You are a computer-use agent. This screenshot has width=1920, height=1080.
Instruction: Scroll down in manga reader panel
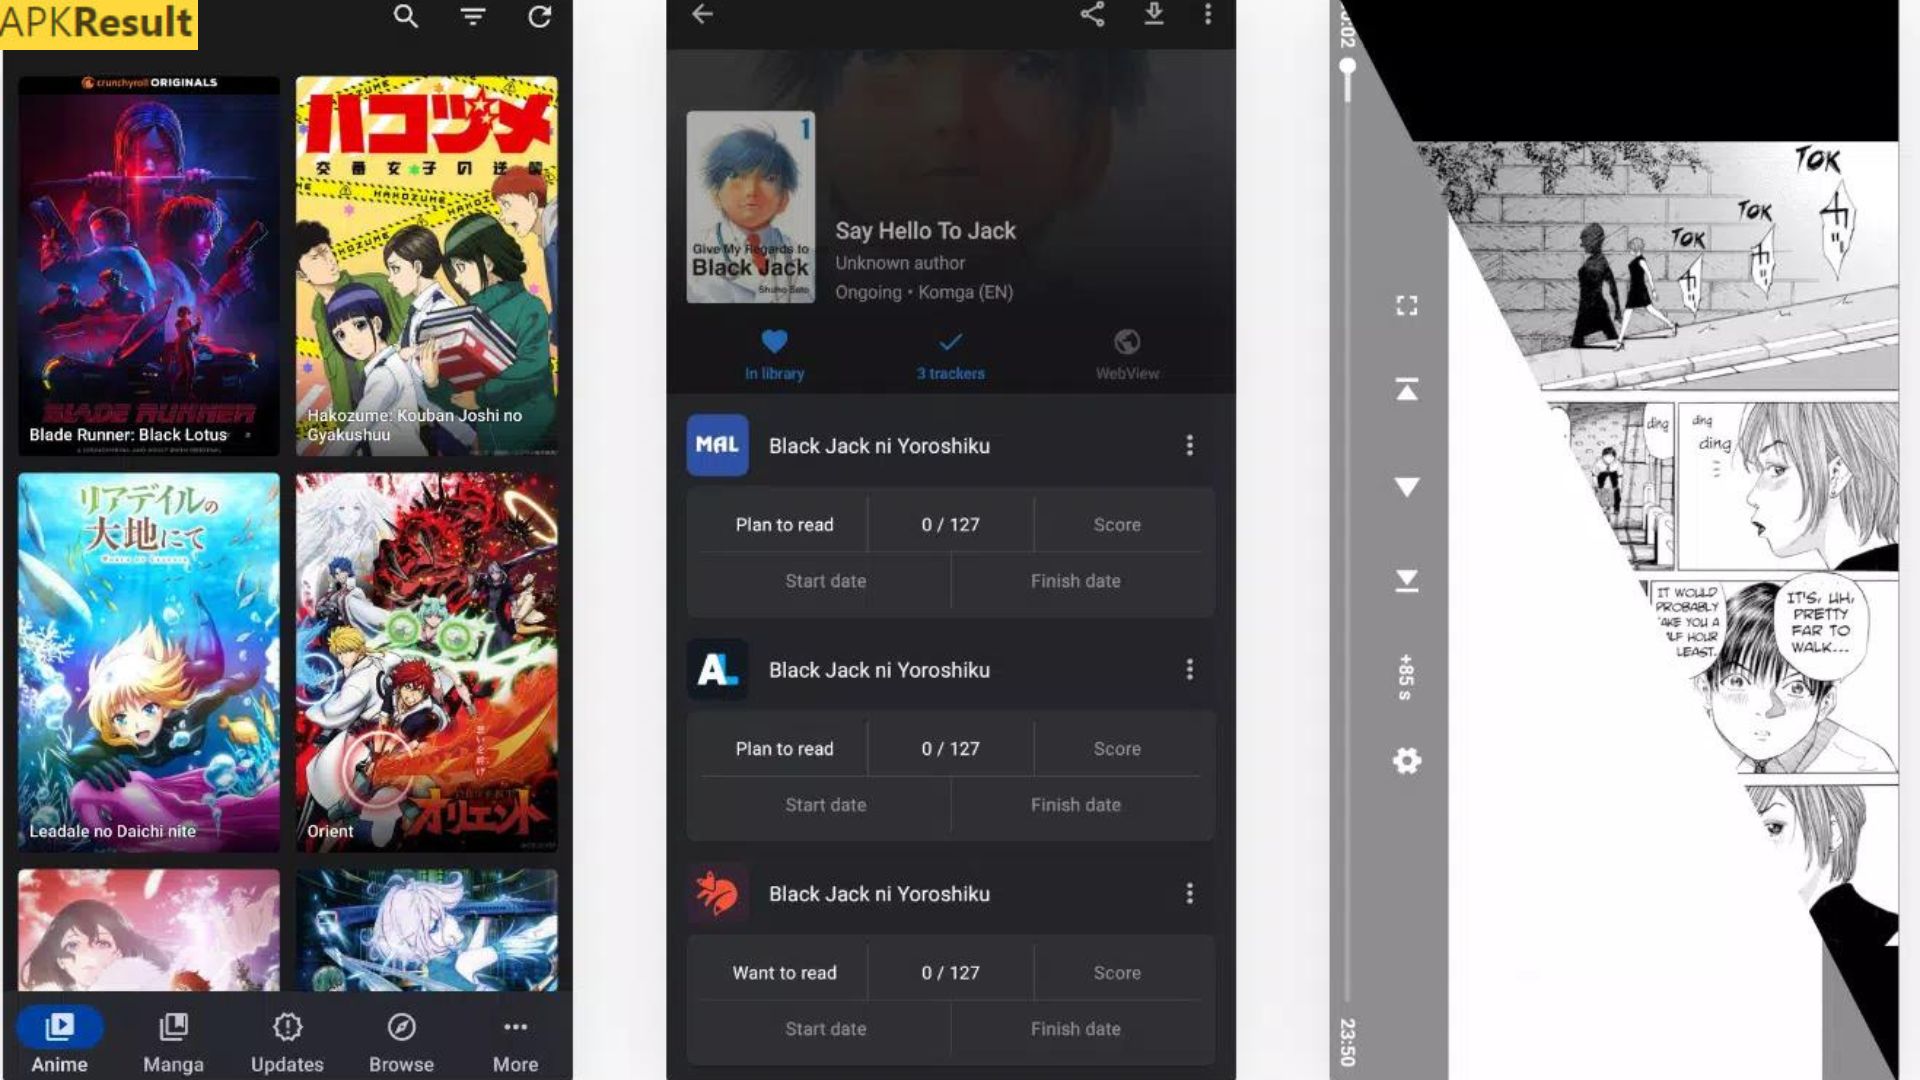[1407, 488]
